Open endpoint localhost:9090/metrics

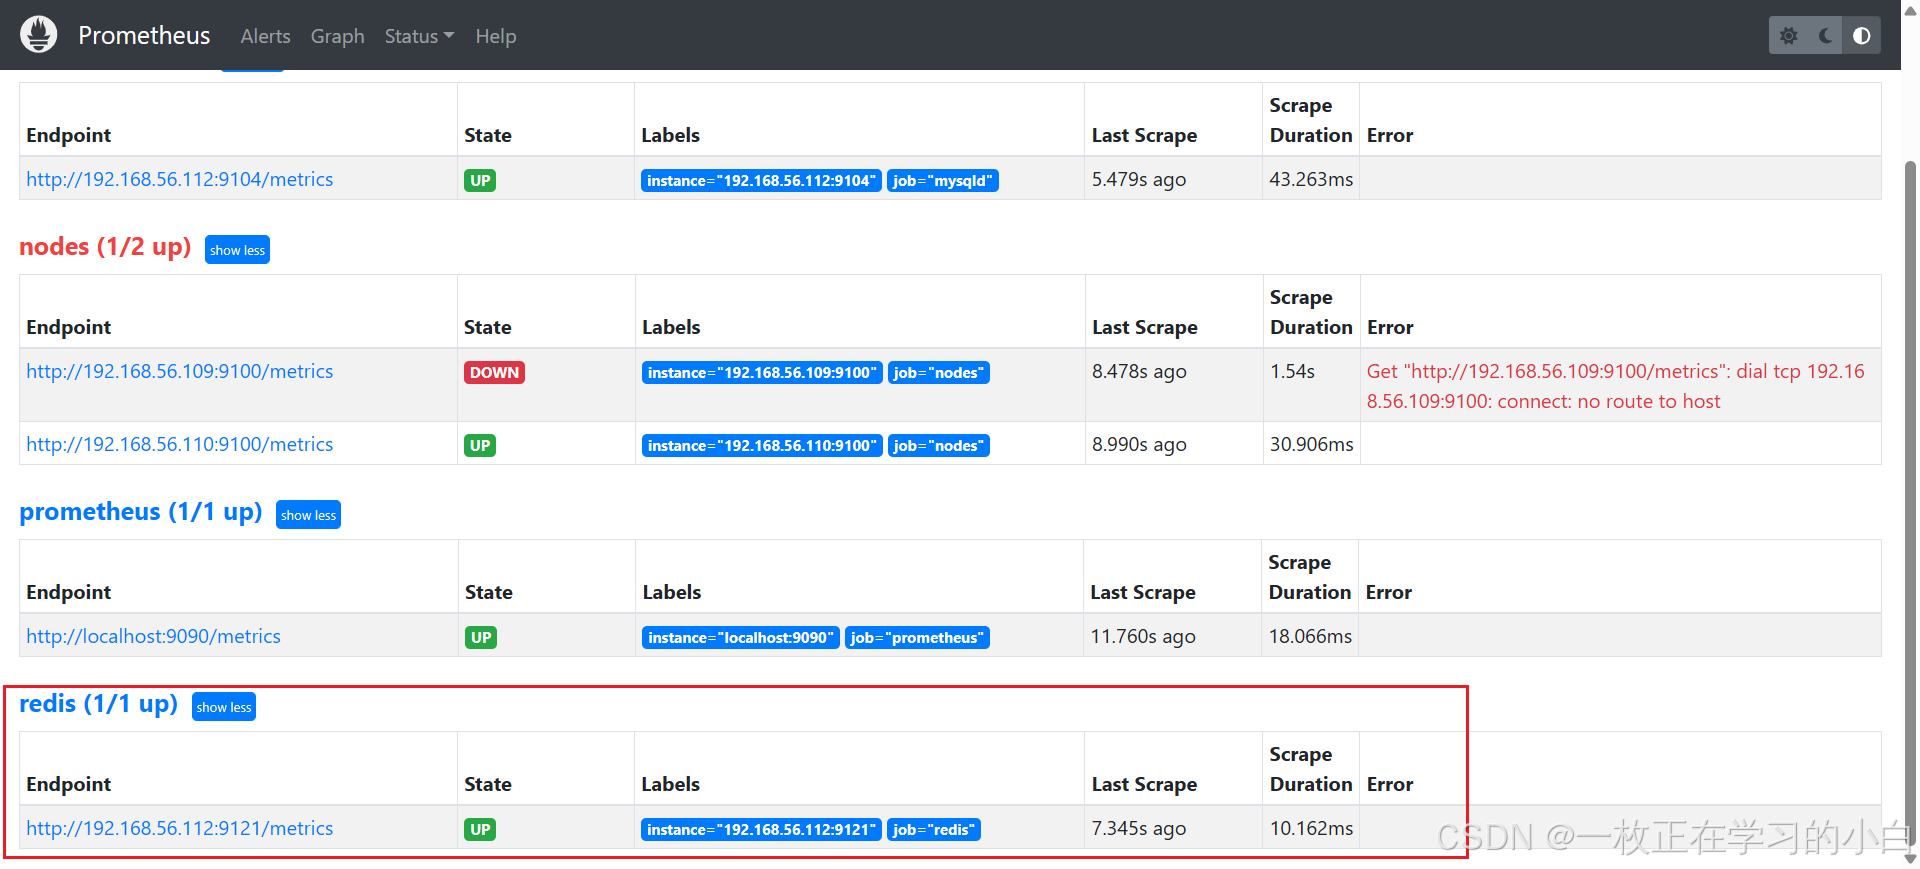click(153, 636)
